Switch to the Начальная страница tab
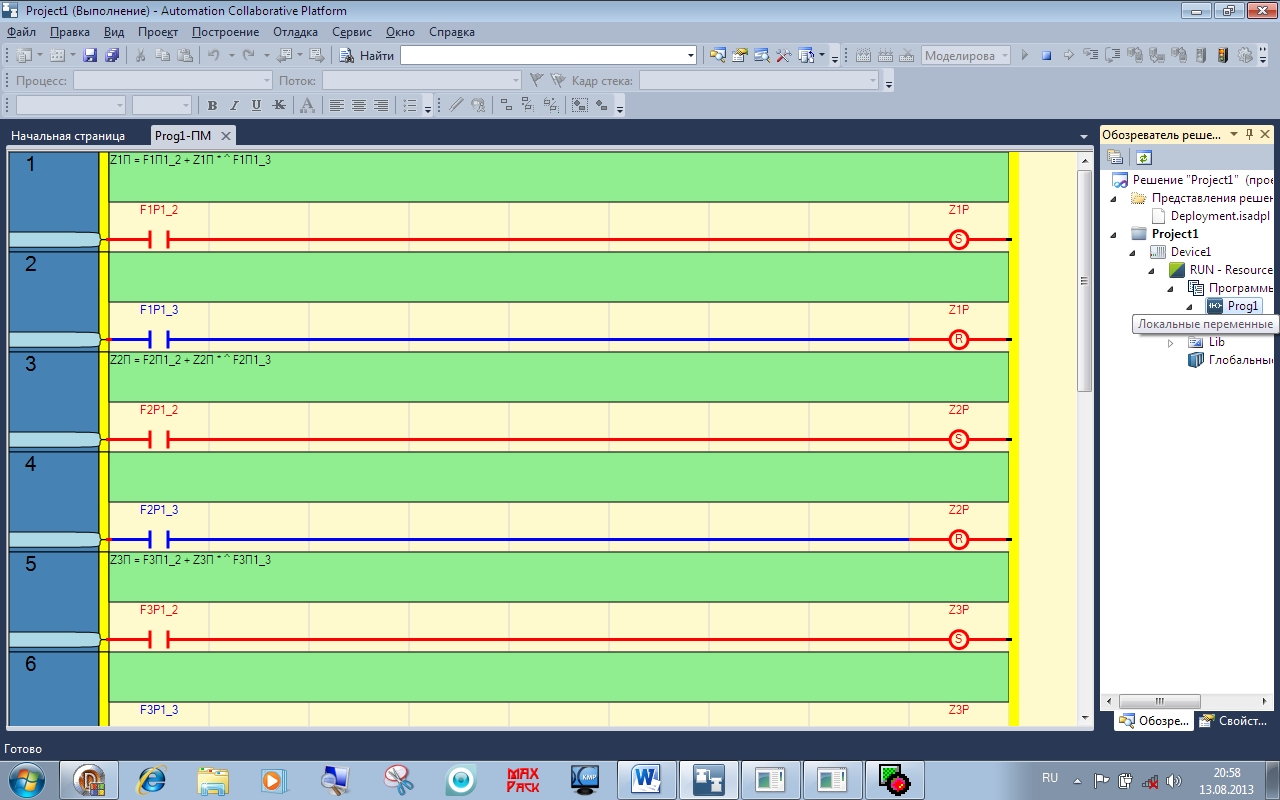Image resolution: width=1280 pixels, height=800 pixels. pyautogui.click(x=68, y=136)
